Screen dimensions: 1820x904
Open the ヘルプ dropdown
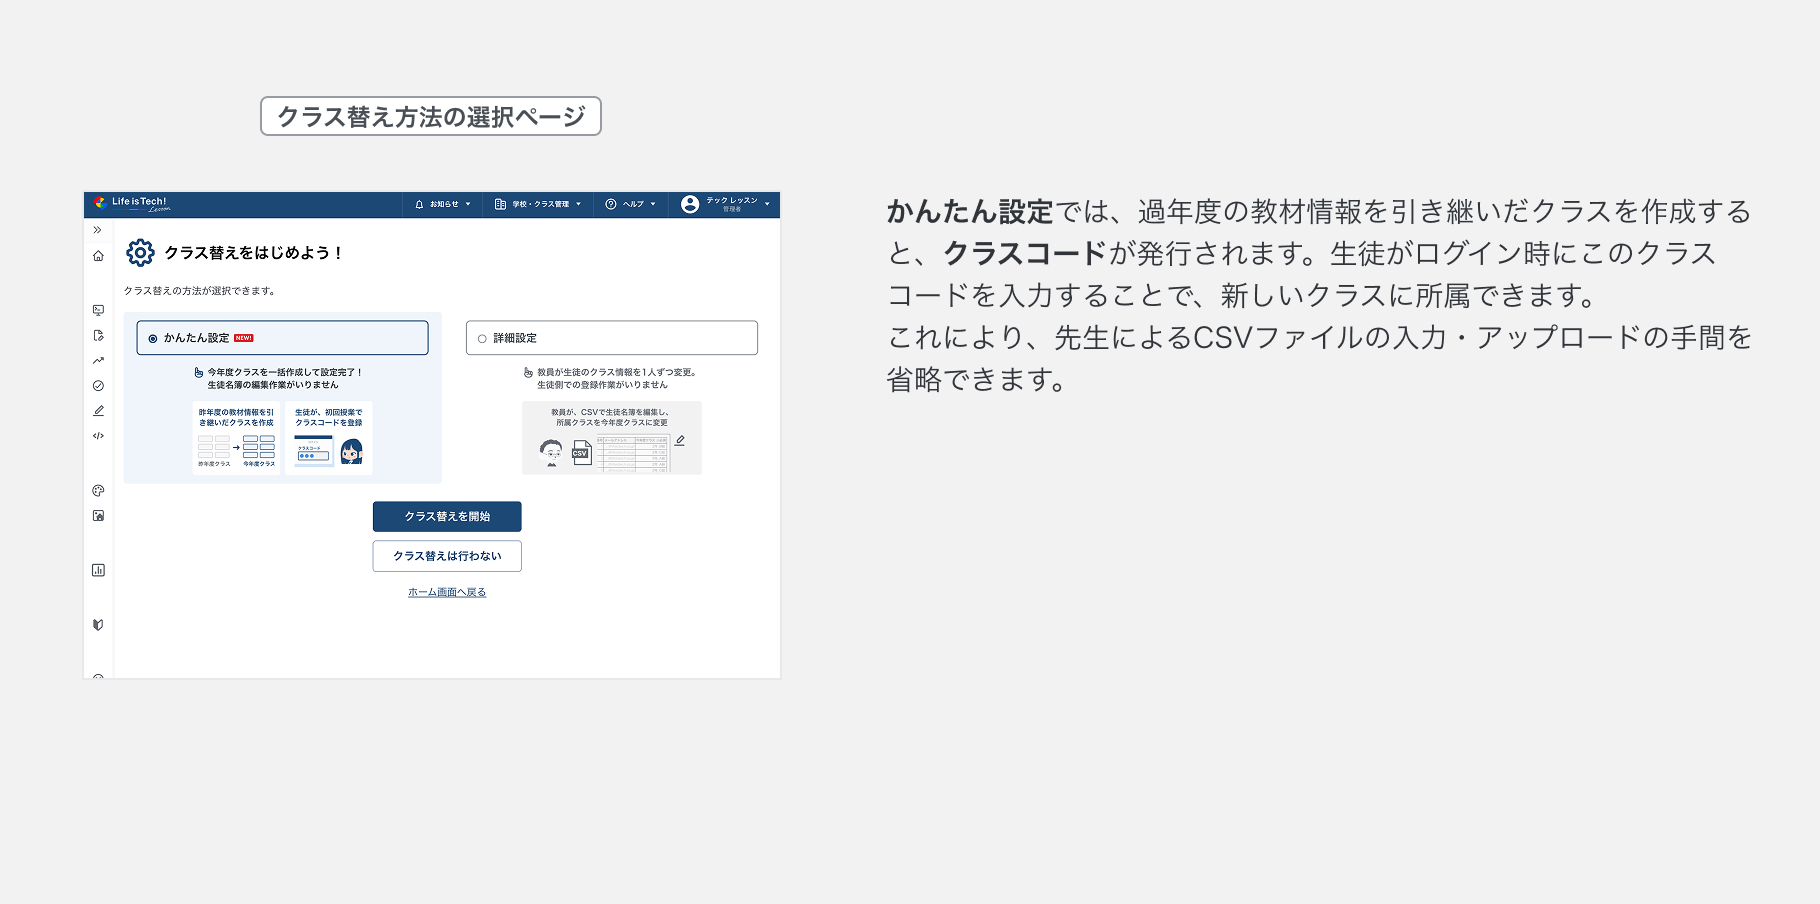(630, 205)
